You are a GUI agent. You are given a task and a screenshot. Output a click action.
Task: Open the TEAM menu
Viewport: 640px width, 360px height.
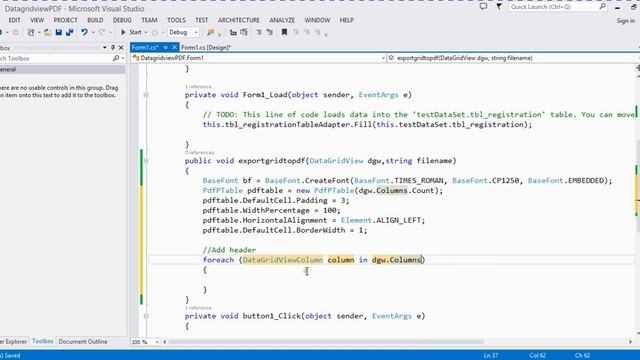tap(149, 20)
